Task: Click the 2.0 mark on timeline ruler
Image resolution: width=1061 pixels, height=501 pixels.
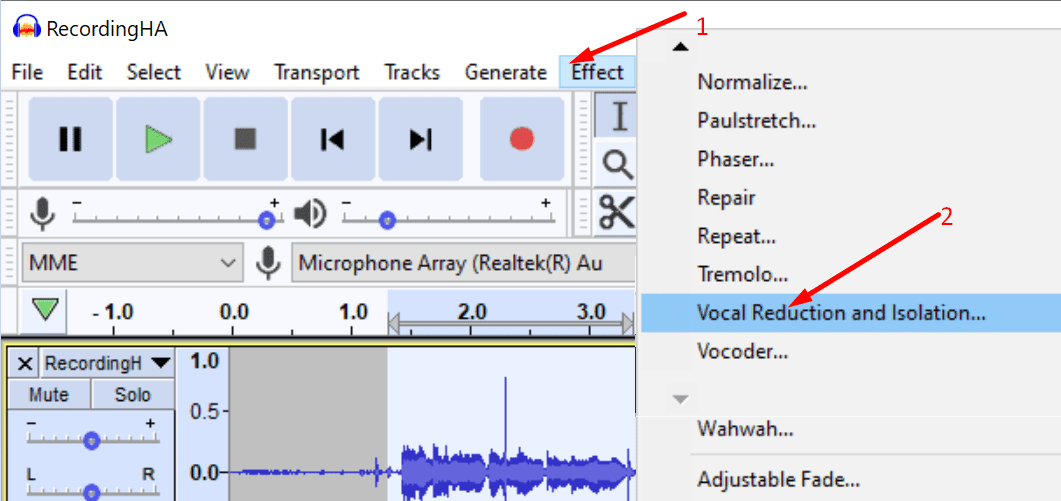Action: tap(472, 312)
